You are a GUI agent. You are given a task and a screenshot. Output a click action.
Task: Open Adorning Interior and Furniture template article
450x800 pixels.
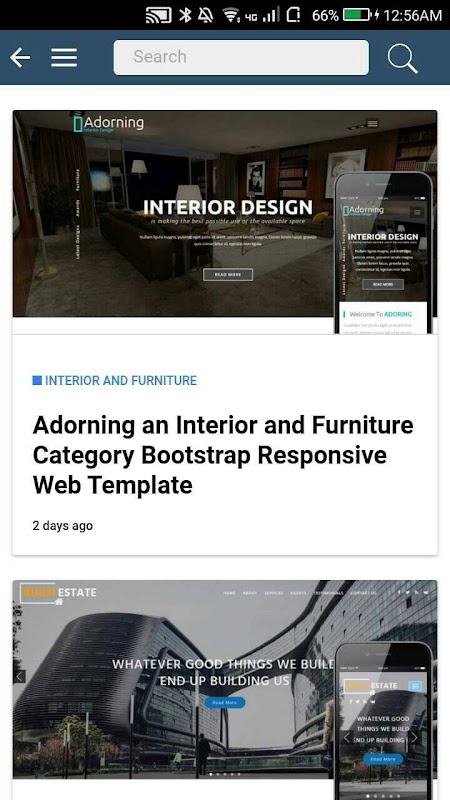pyautogui.click(x=223, y=455)
